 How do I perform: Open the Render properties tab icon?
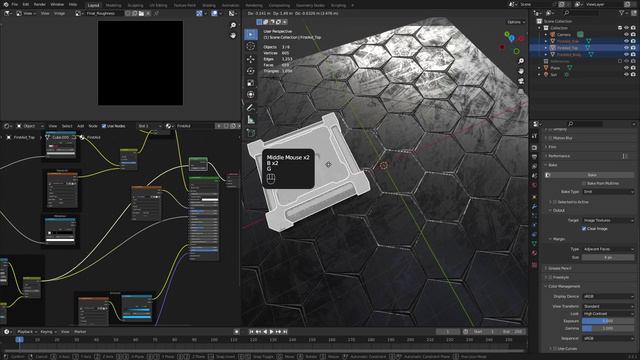534,147
